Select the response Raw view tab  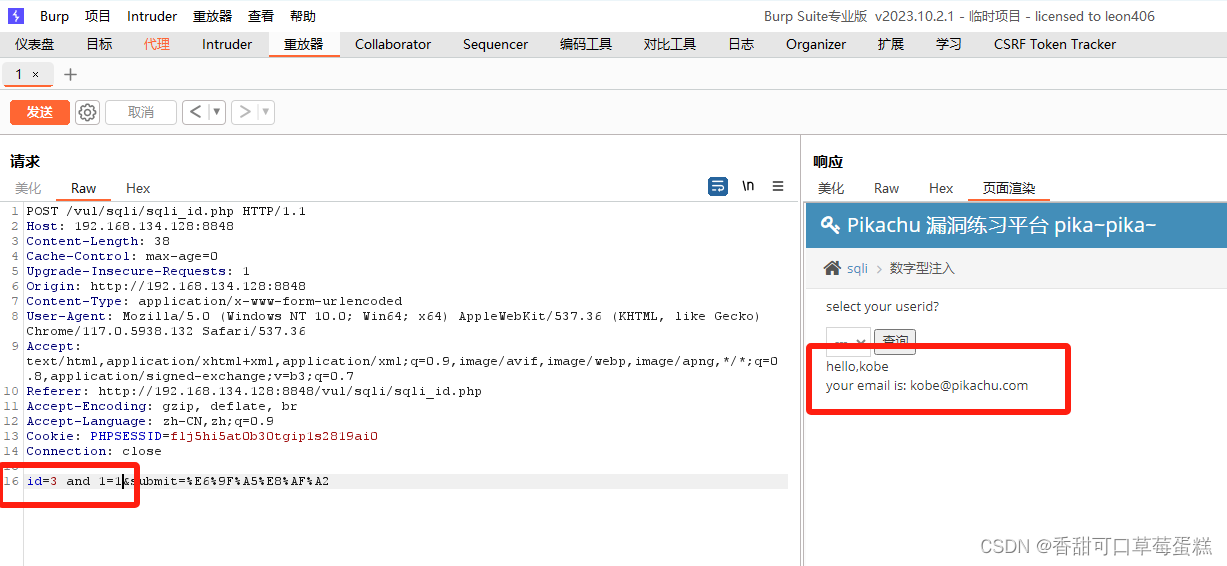point(886,188)
